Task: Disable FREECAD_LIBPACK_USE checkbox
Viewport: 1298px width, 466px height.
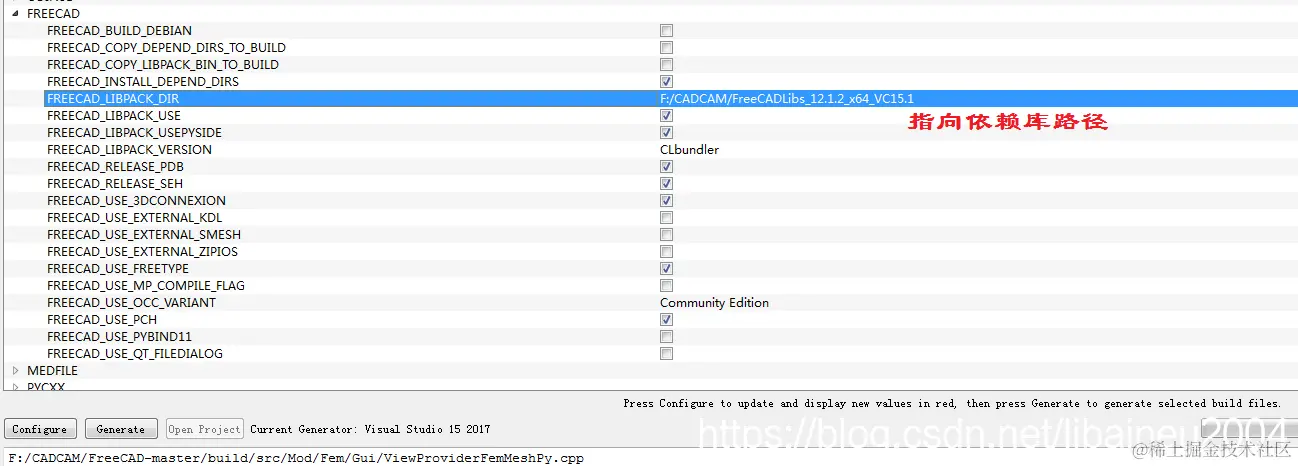Action: [666, 116]
